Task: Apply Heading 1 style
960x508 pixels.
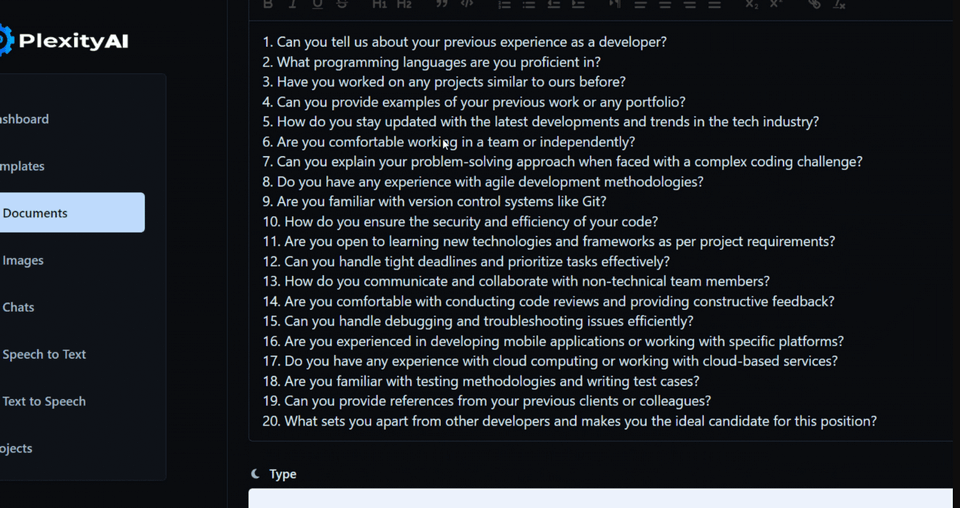Action: pos(379,4)
